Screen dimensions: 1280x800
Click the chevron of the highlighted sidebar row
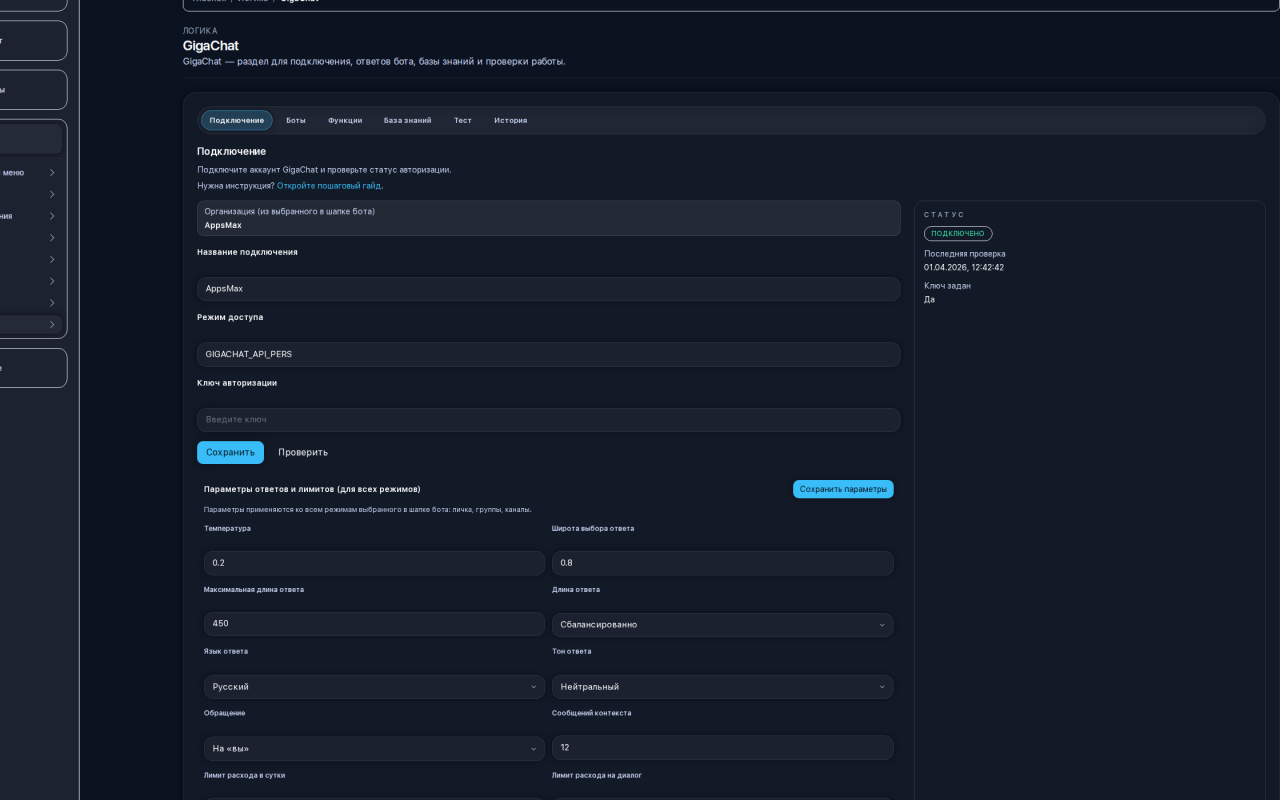[x=52, y=325]
